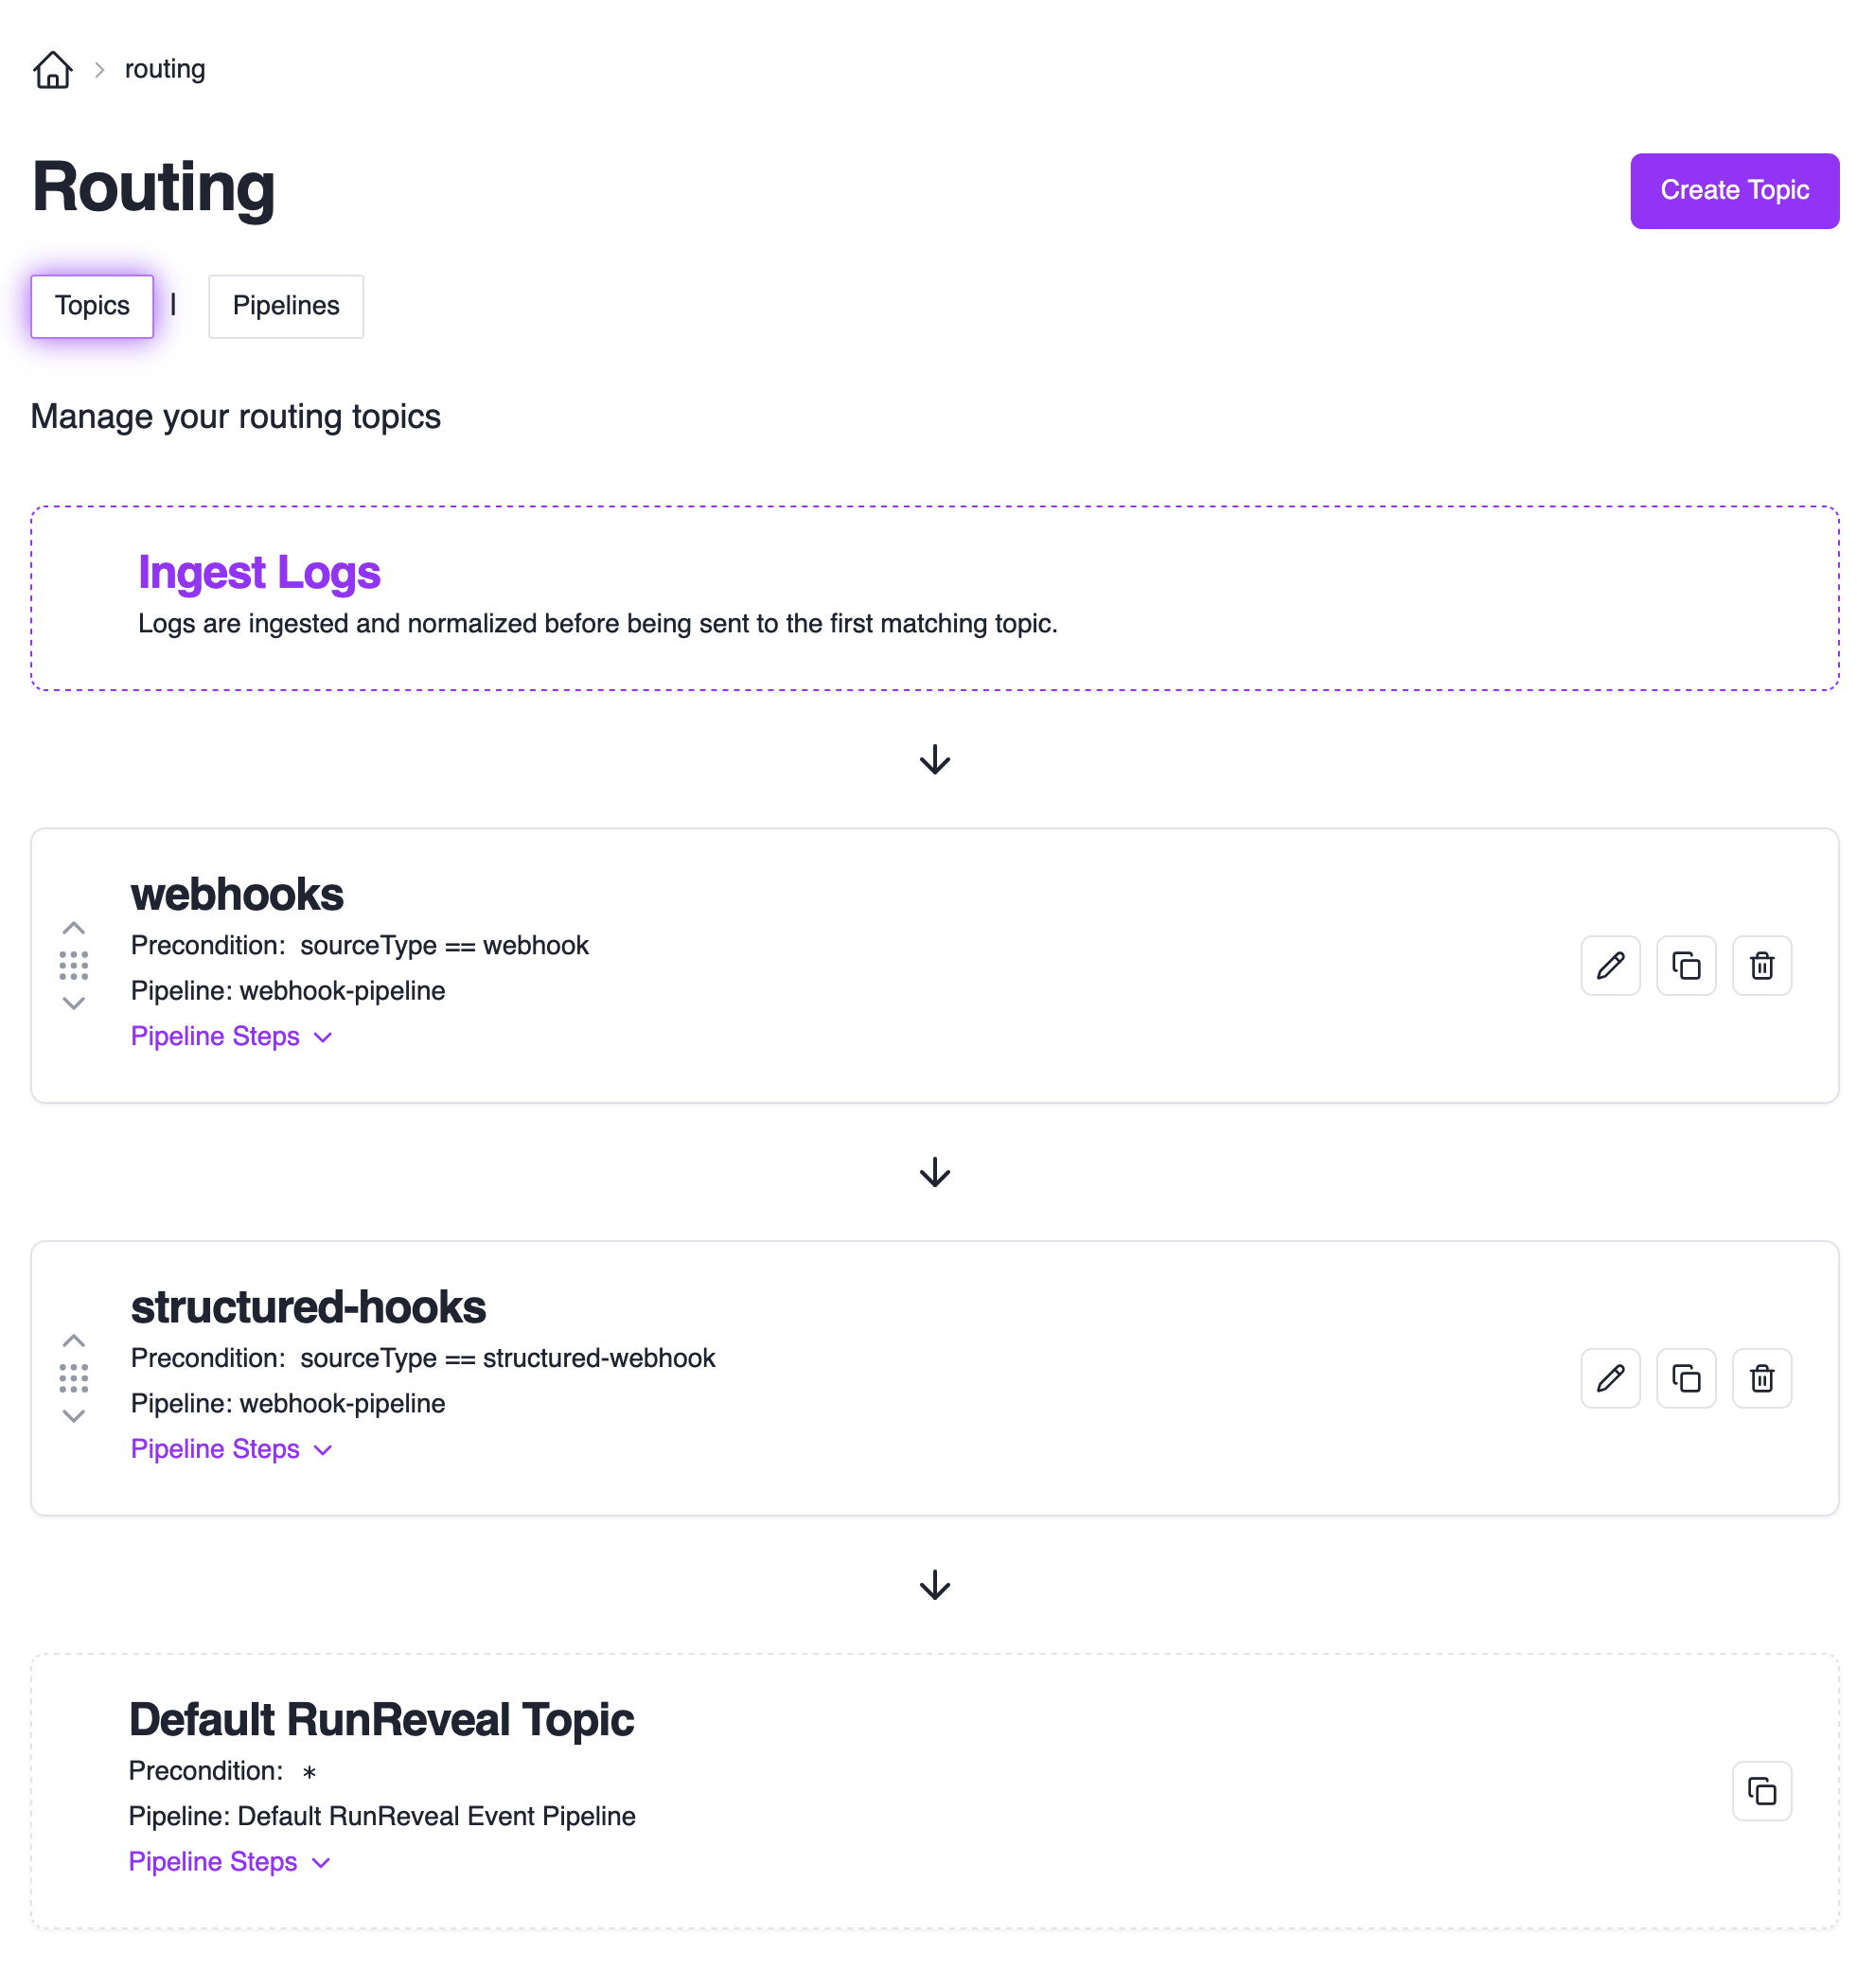Delete the webhooks topic
Screen dimensions: 1857x1988
(1760, 965)
